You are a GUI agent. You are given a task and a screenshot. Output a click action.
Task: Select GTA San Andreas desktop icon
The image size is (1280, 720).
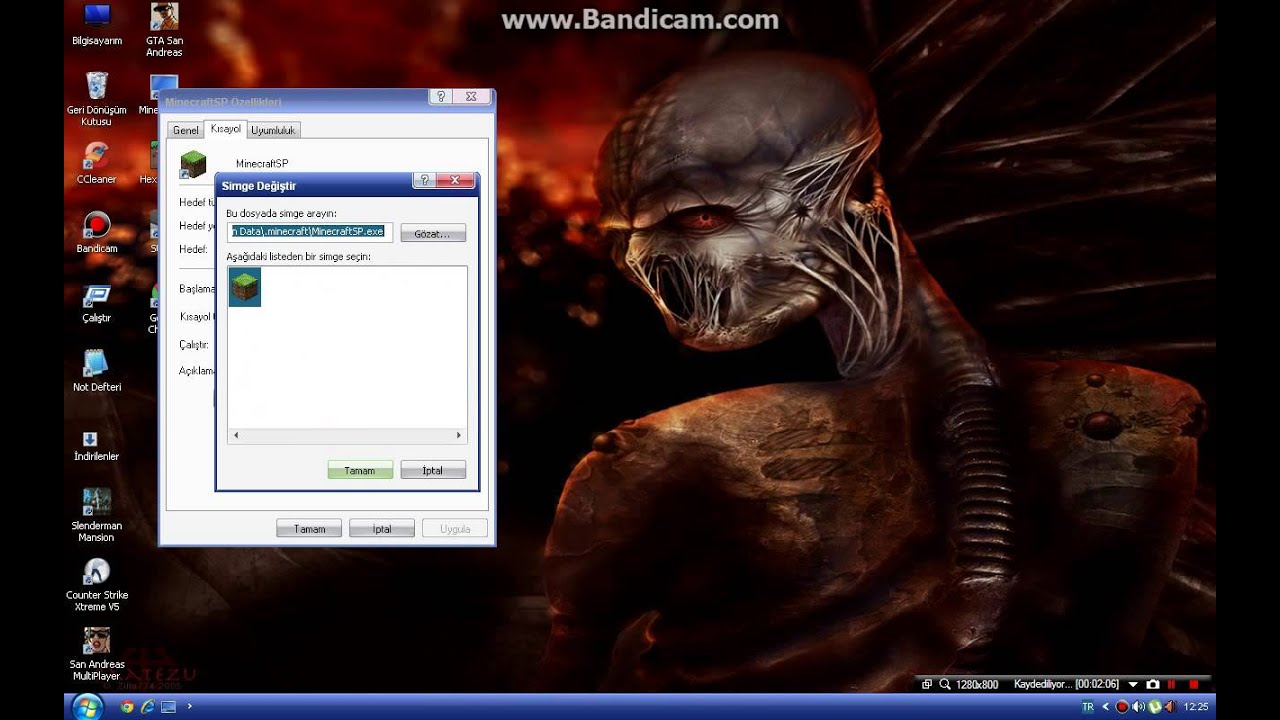click(164, 30)
